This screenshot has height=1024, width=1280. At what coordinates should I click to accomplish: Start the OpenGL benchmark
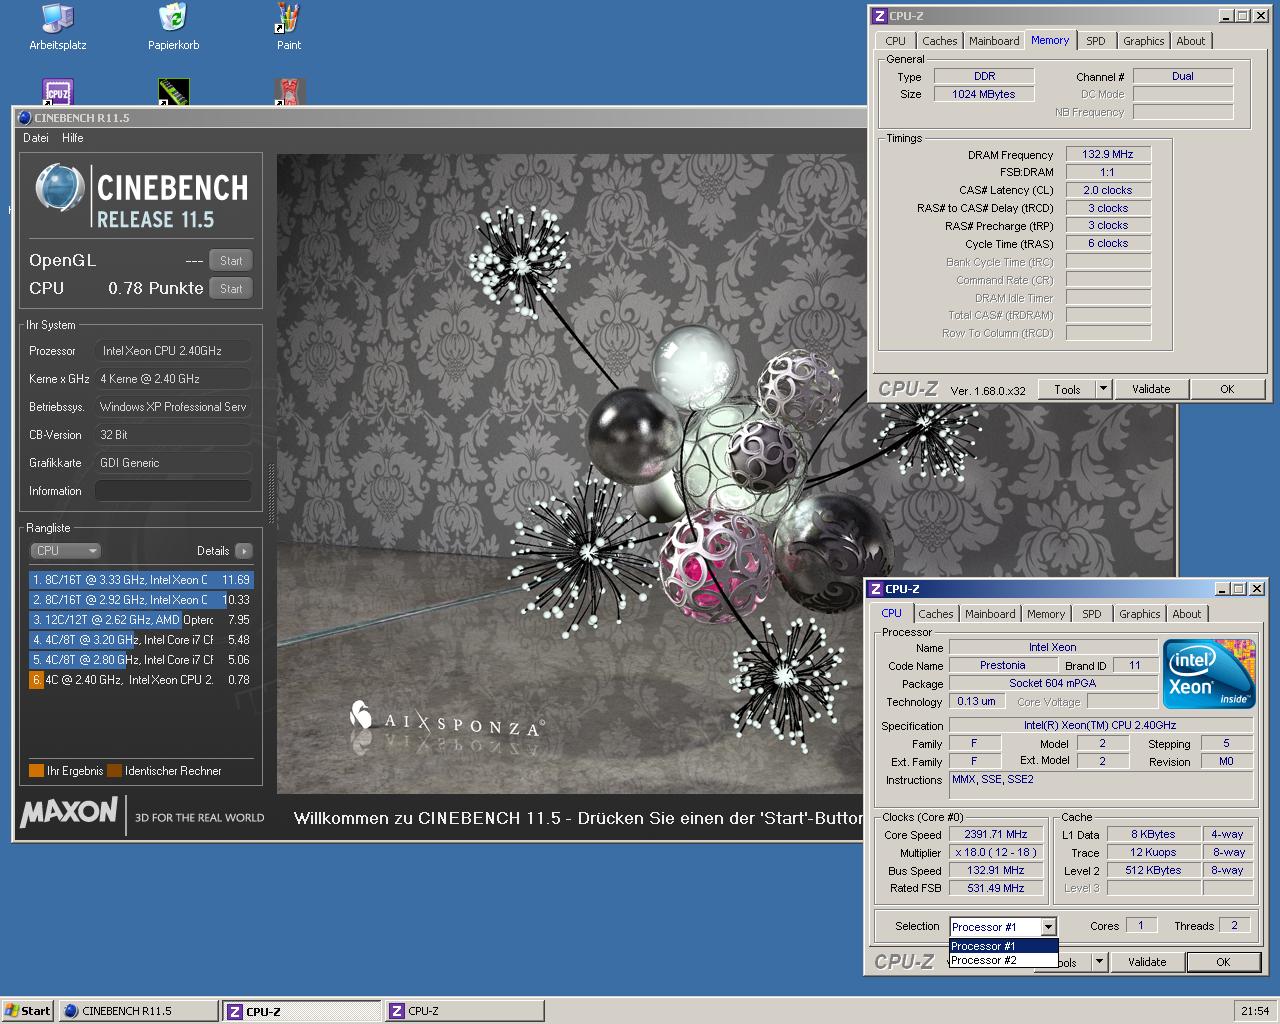(231, 260)
